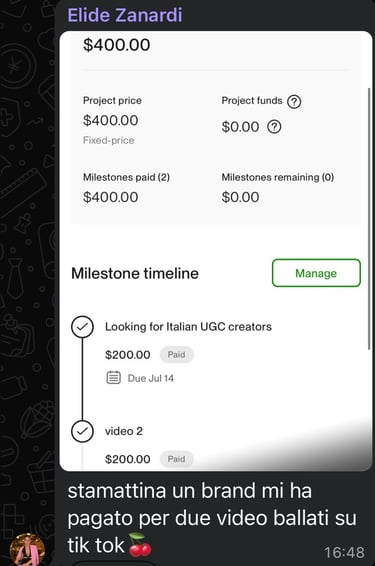Click the help icon next to $0.00 funds
375x566 pixels.
274,127
